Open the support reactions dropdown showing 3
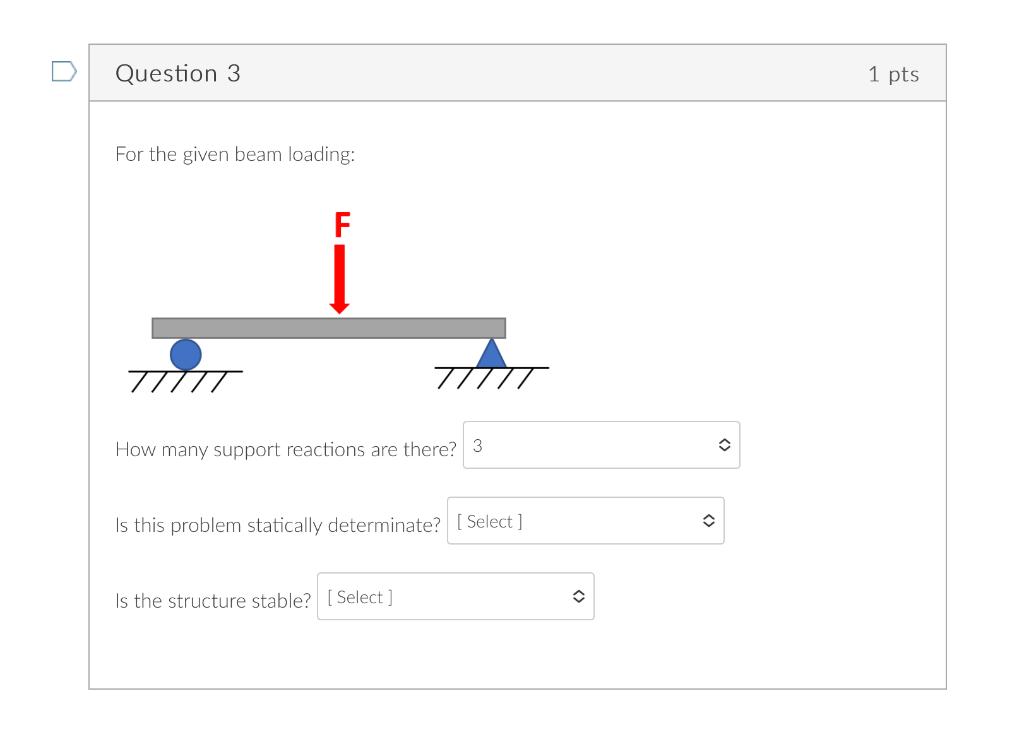 pos(600,444)
